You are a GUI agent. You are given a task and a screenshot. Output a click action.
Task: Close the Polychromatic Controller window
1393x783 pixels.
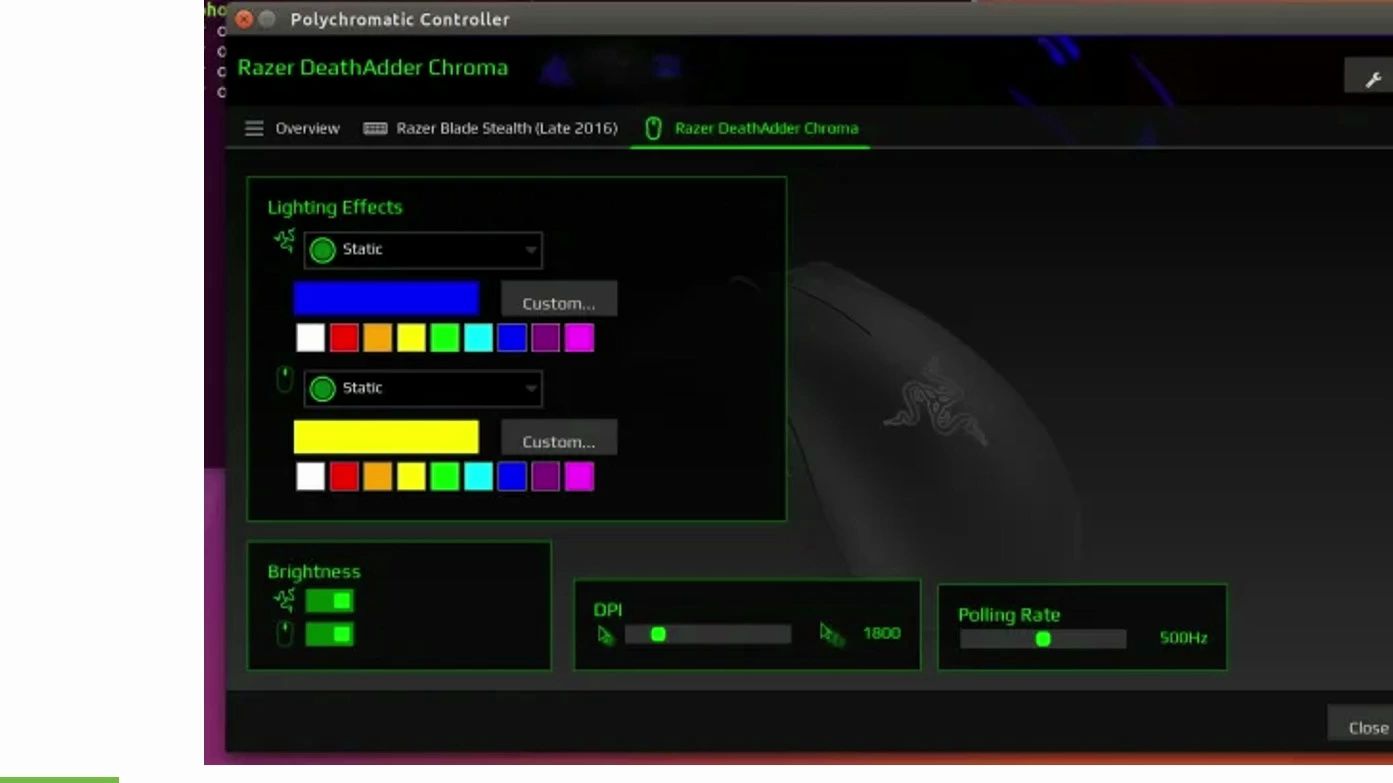[244, 19]
